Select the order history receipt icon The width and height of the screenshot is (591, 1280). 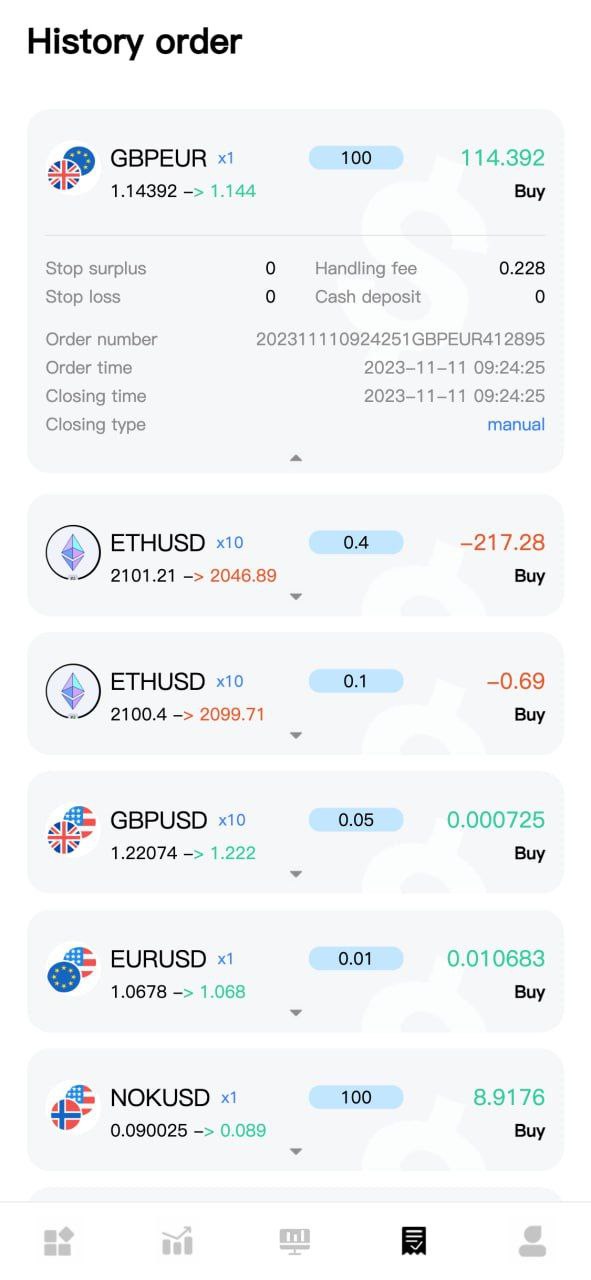tap(413, 1242)
